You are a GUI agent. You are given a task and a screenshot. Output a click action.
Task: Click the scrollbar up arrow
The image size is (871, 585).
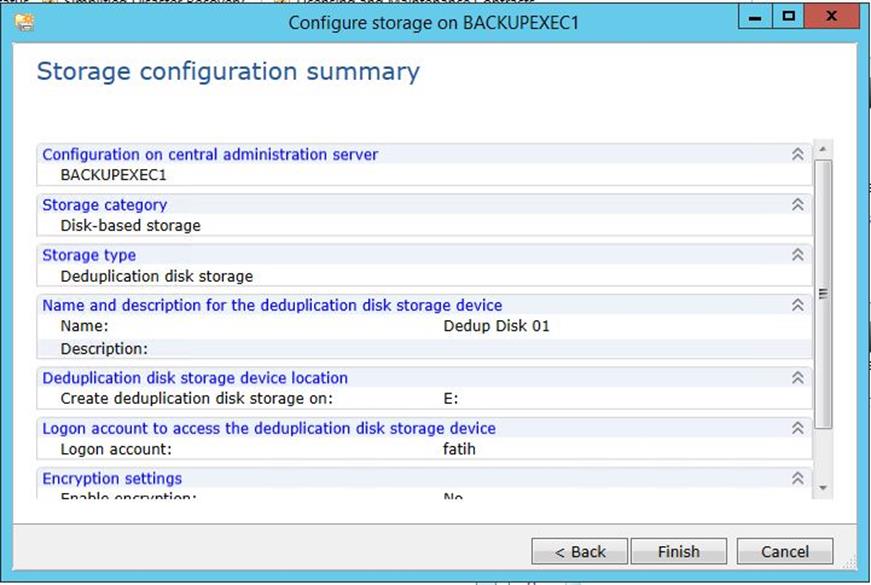pyautogui.click(x=824, y=150)
